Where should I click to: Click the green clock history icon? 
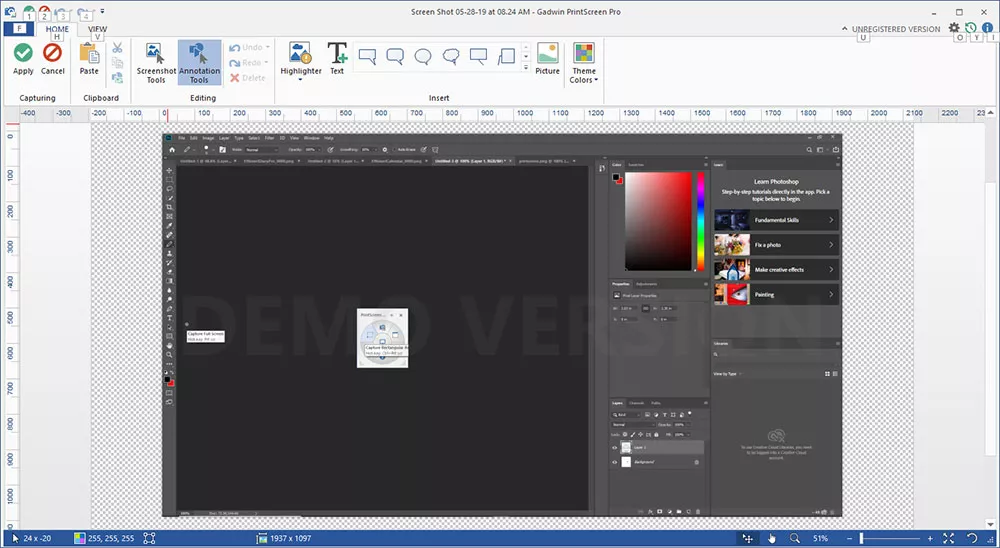[971, 28]
